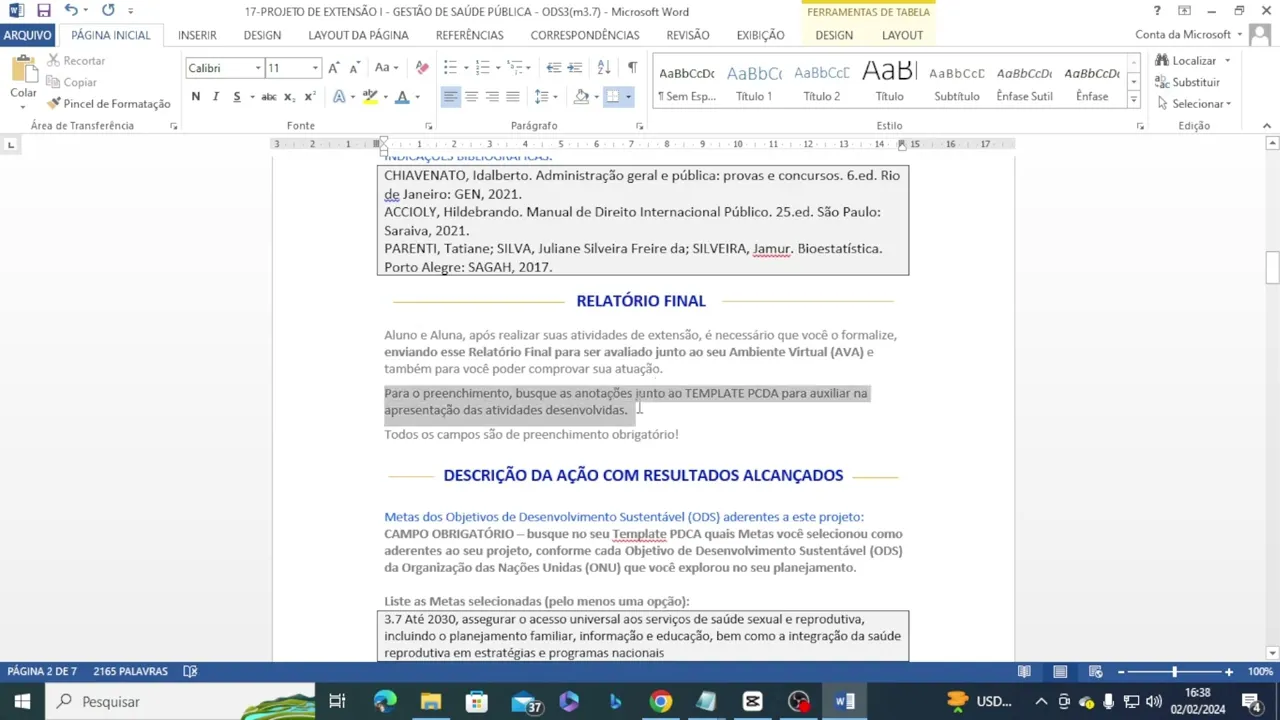Click the Colar paste icon
Viewport: 1280px width, 720px height.
pos(23,68)
